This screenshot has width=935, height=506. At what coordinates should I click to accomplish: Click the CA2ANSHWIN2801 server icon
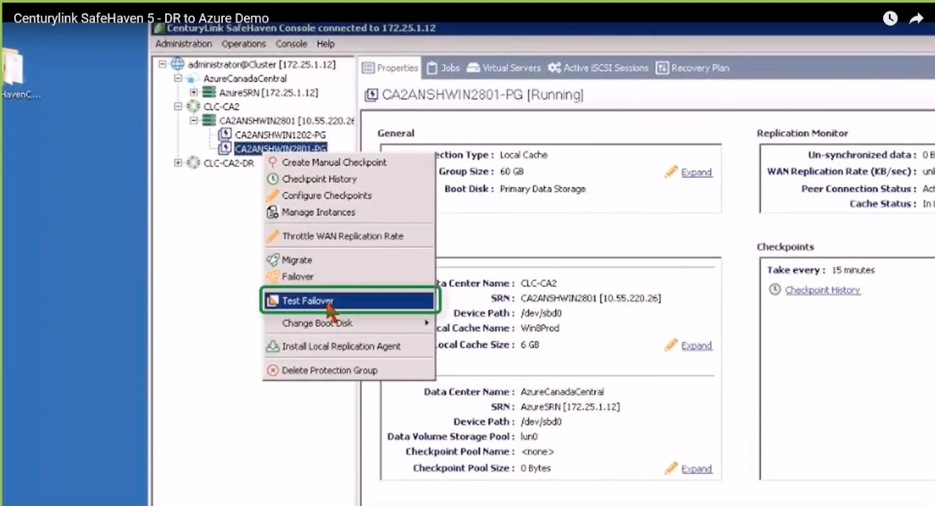click(x=209, y=120)
